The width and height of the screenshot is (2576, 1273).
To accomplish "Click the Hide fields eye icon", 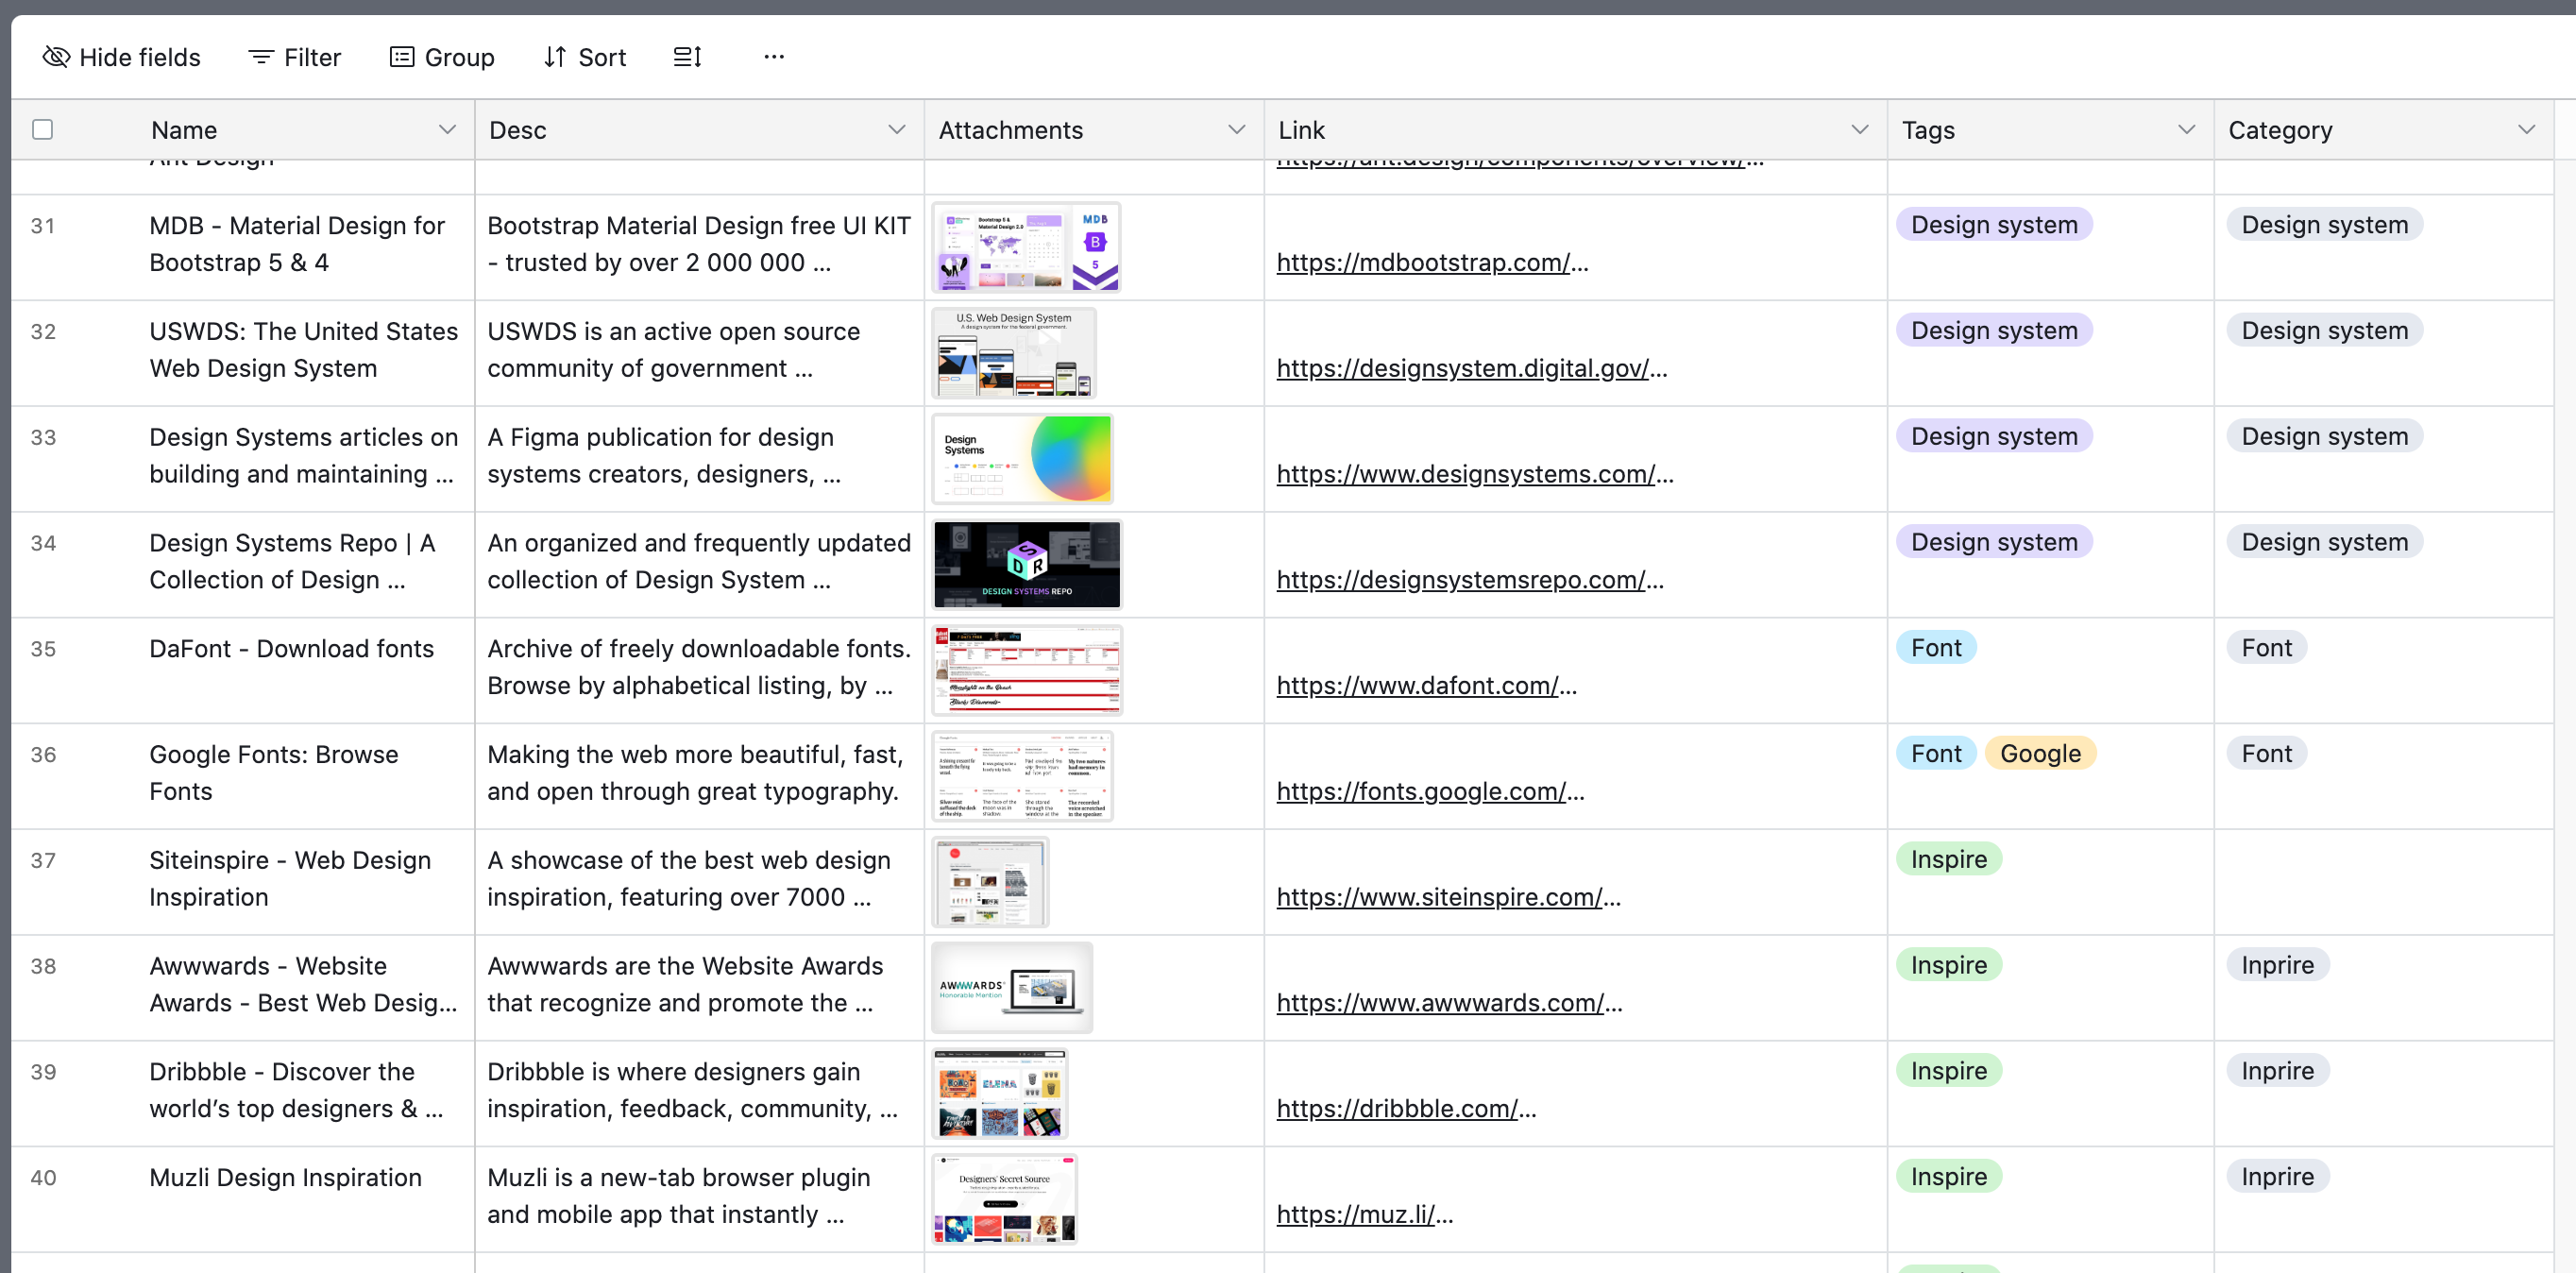I will (x=56, y=57).
